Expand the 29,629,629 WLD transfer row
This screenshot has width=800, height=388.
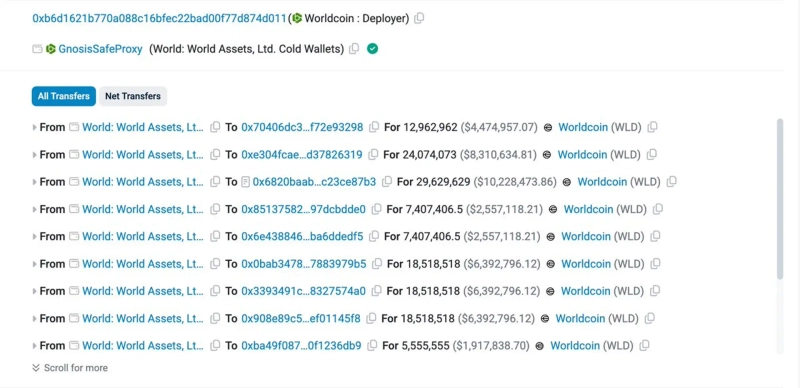click(35, 182)
